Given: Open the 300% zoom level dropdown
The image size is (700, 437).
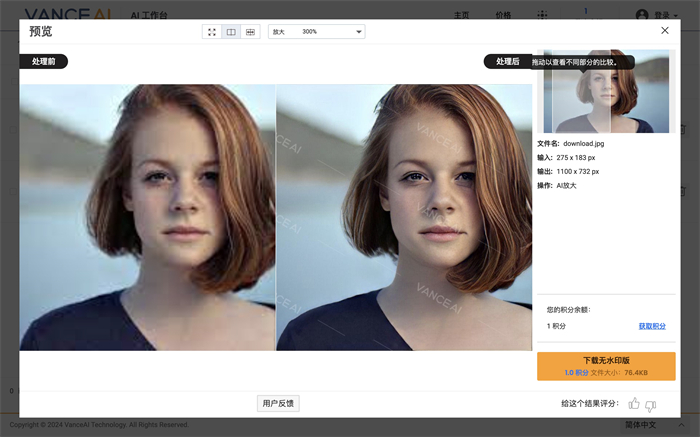Looking at the screenshot, I should click(x=316, y=32).
